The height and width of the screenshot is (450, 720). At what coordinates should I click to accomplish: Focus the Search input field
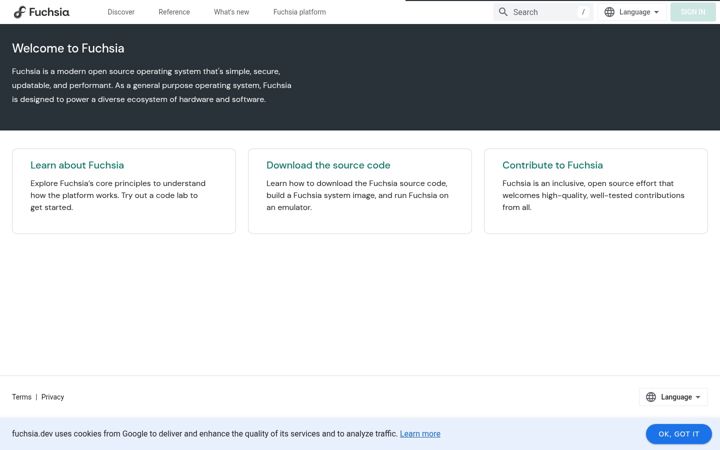point(543,12)
